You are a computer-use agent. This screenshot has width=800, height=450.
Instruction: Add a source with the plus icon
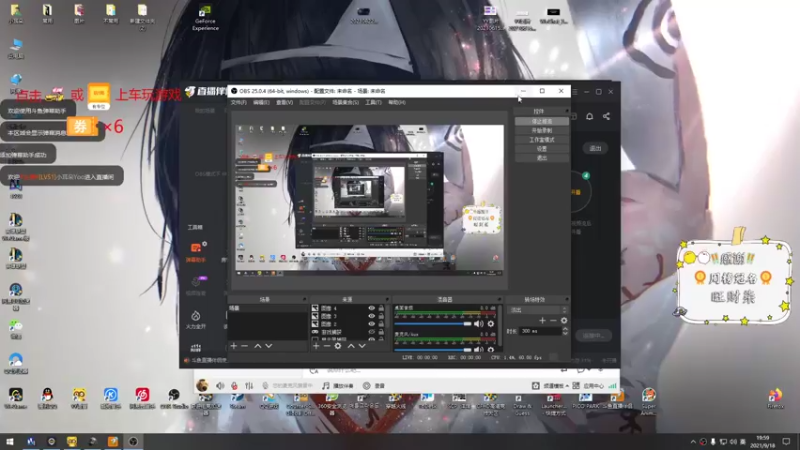point(316,346)
